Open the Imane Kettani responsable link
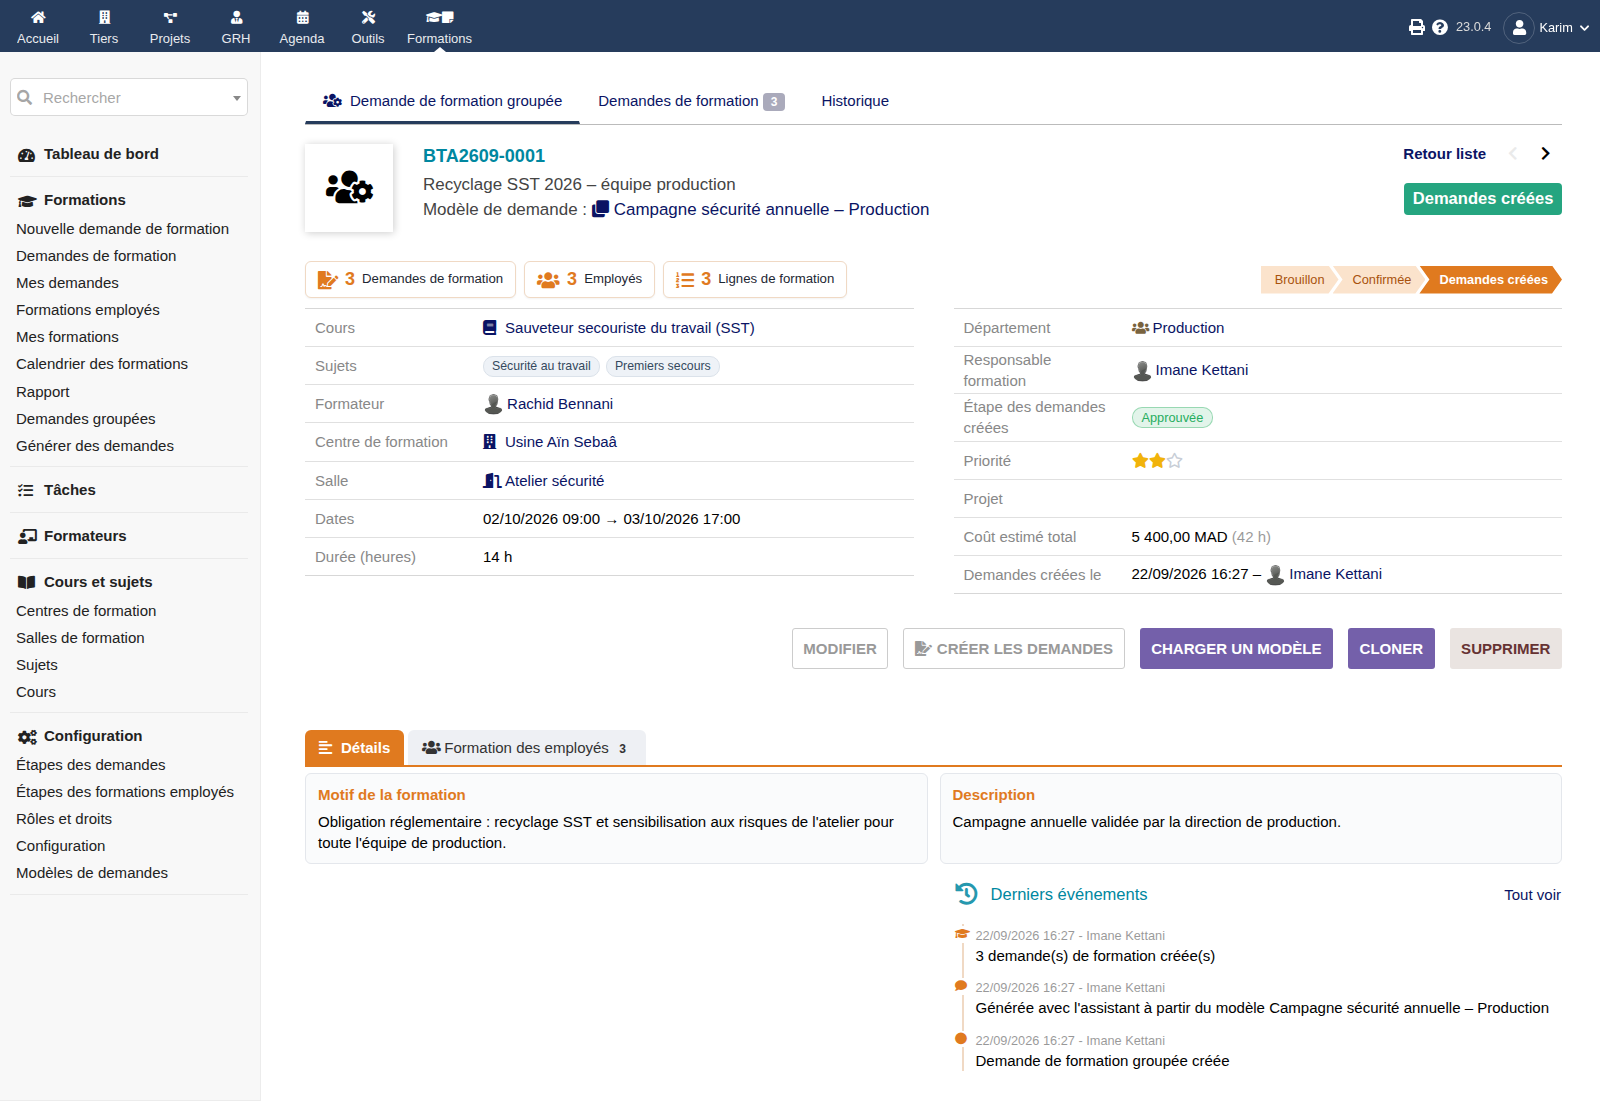Image resolution: width=1600 pixels, height=1101 pixels. 1201,370
